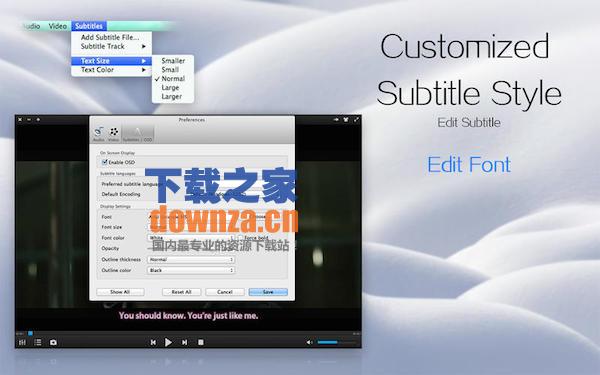
Task: Start playback with the Play button
Action: (x=168, y=342)
